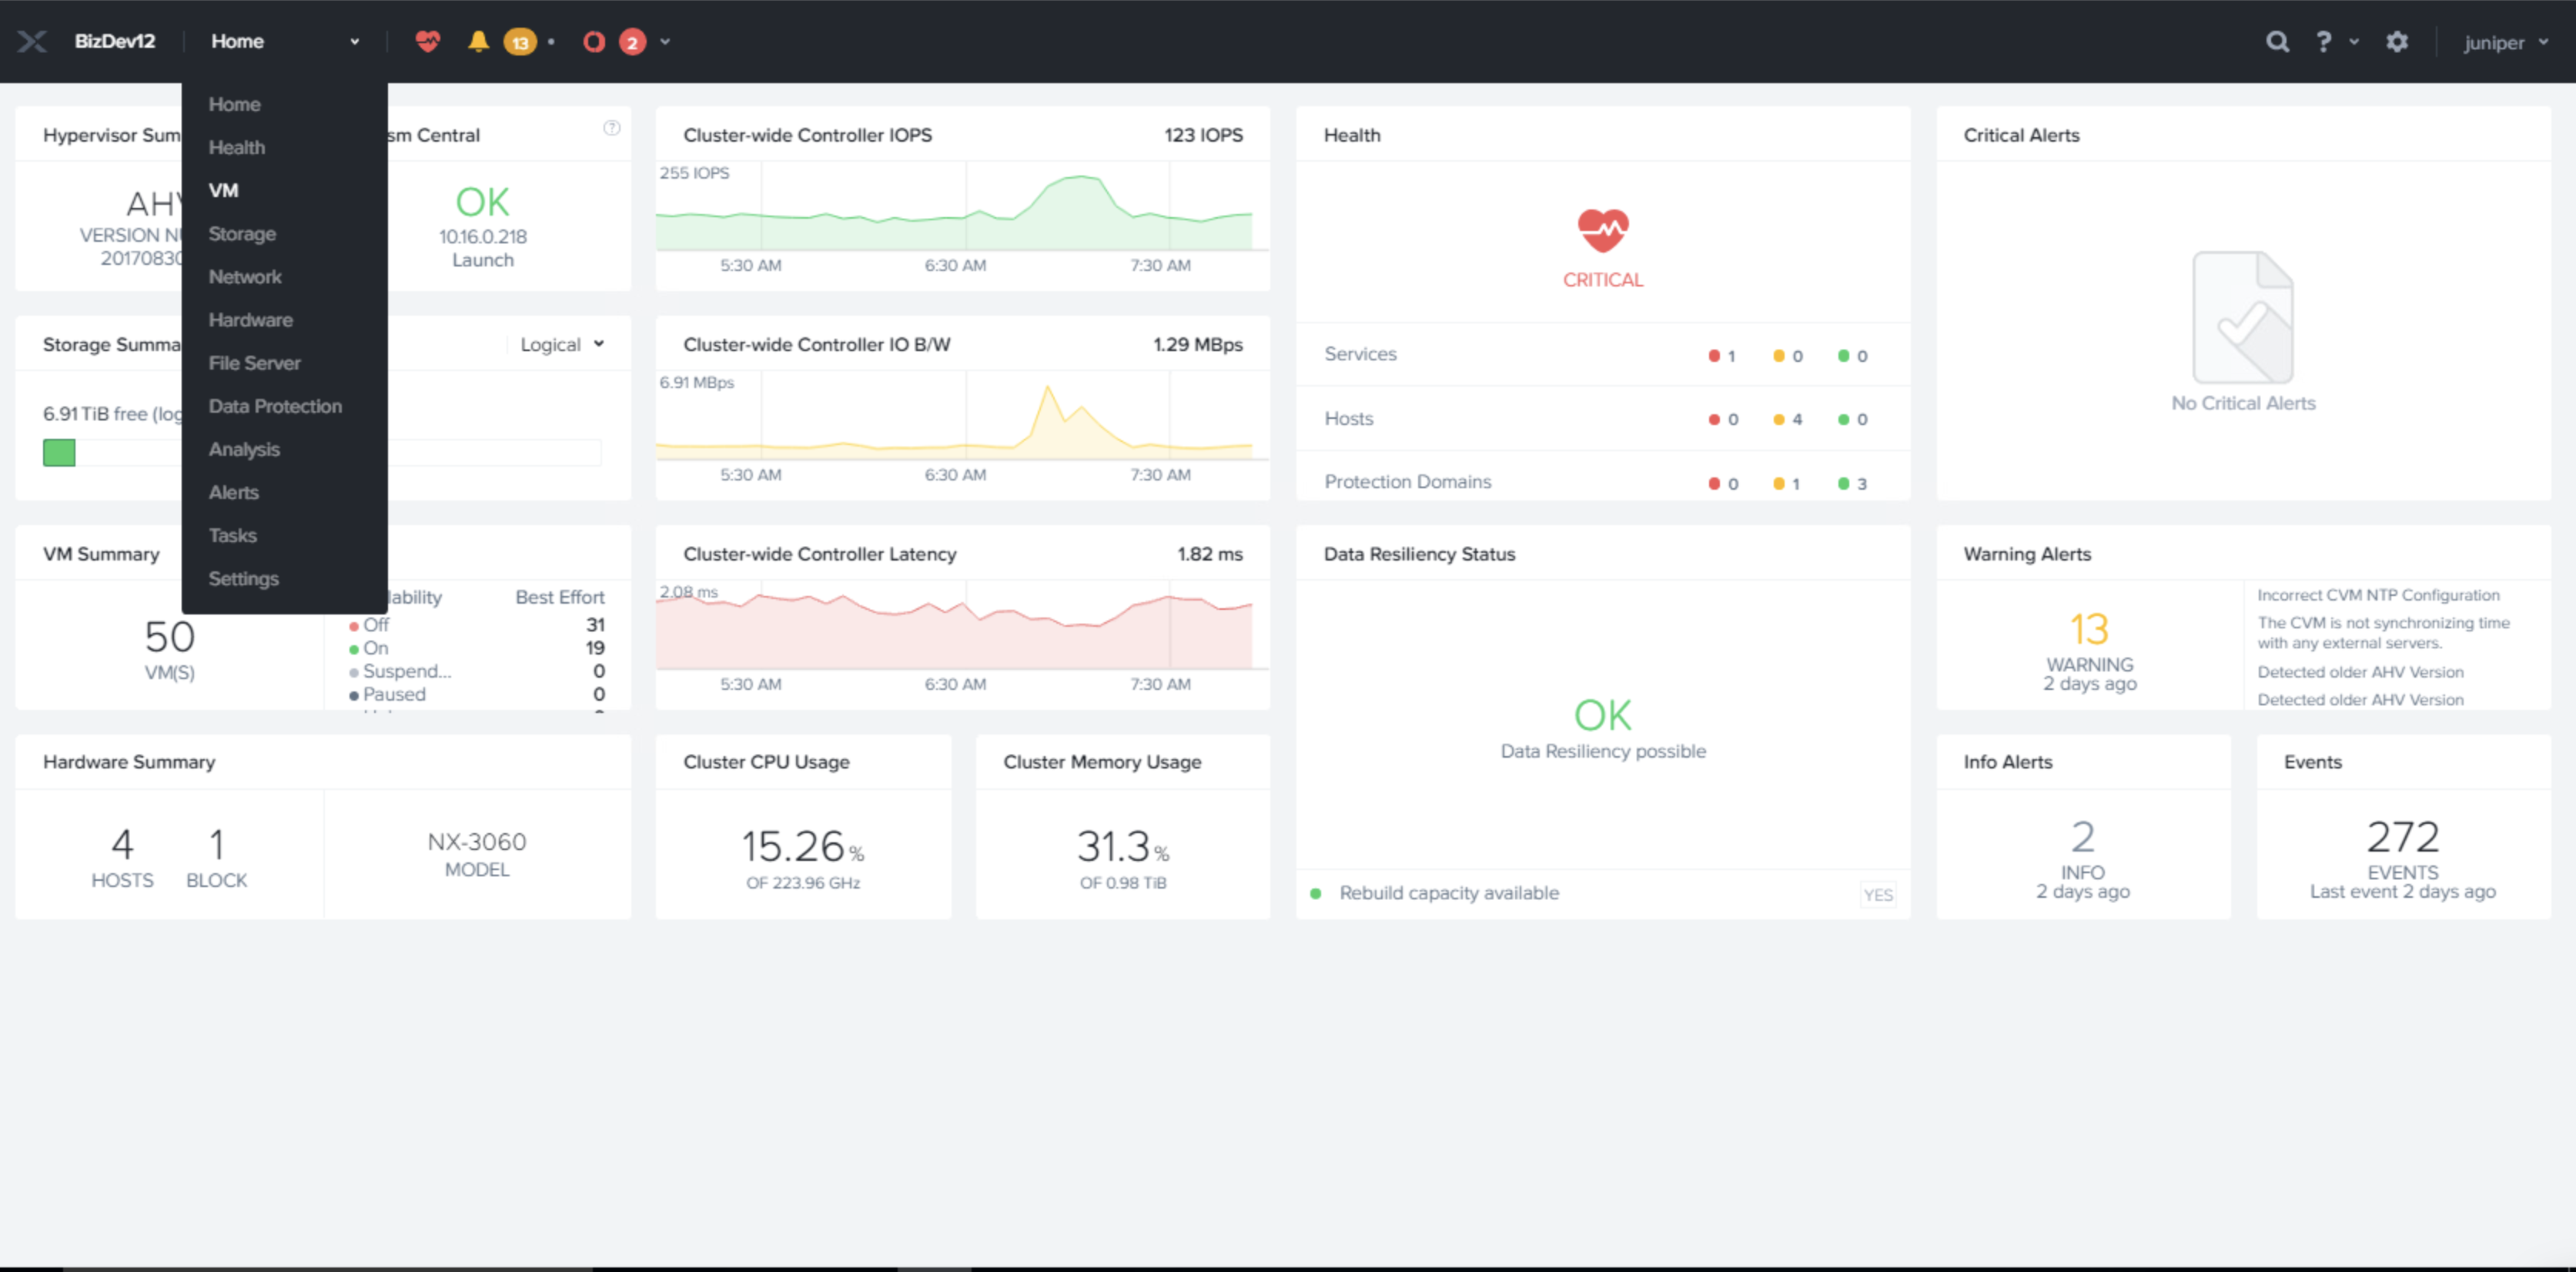Open the settings gear icon
2576x1272 pixels.
tap(2397, 41)
